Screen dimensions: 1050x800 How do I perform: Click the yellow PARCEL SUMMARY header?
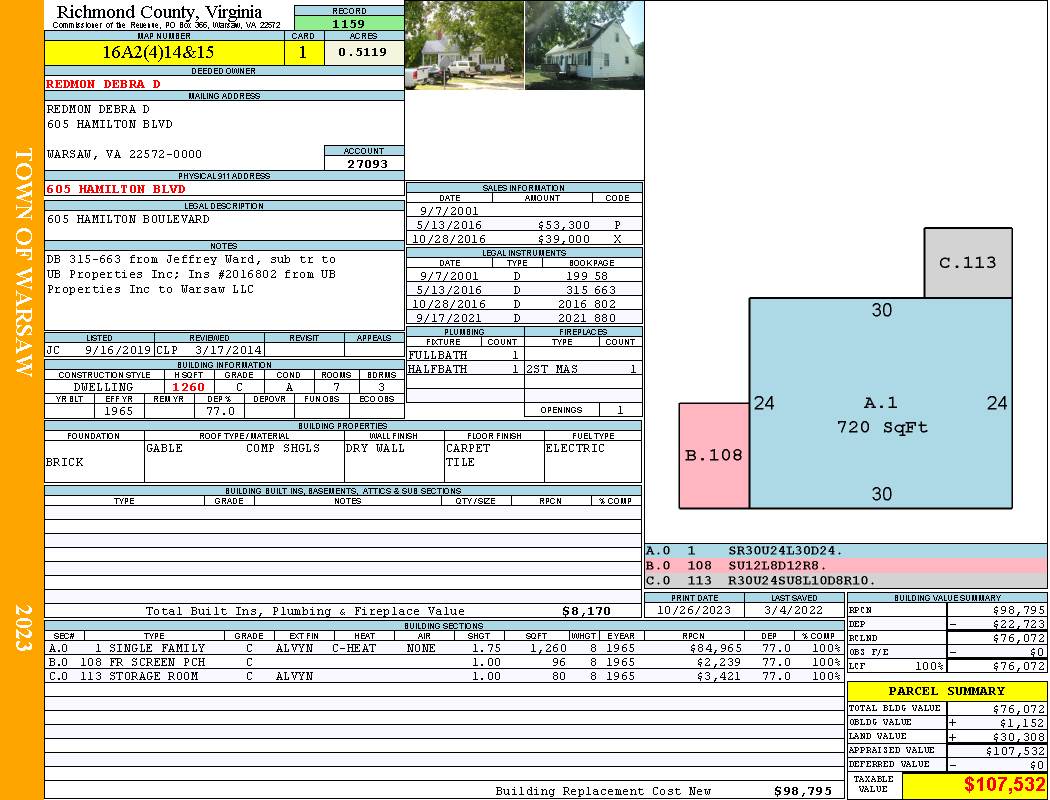point(947,691)
